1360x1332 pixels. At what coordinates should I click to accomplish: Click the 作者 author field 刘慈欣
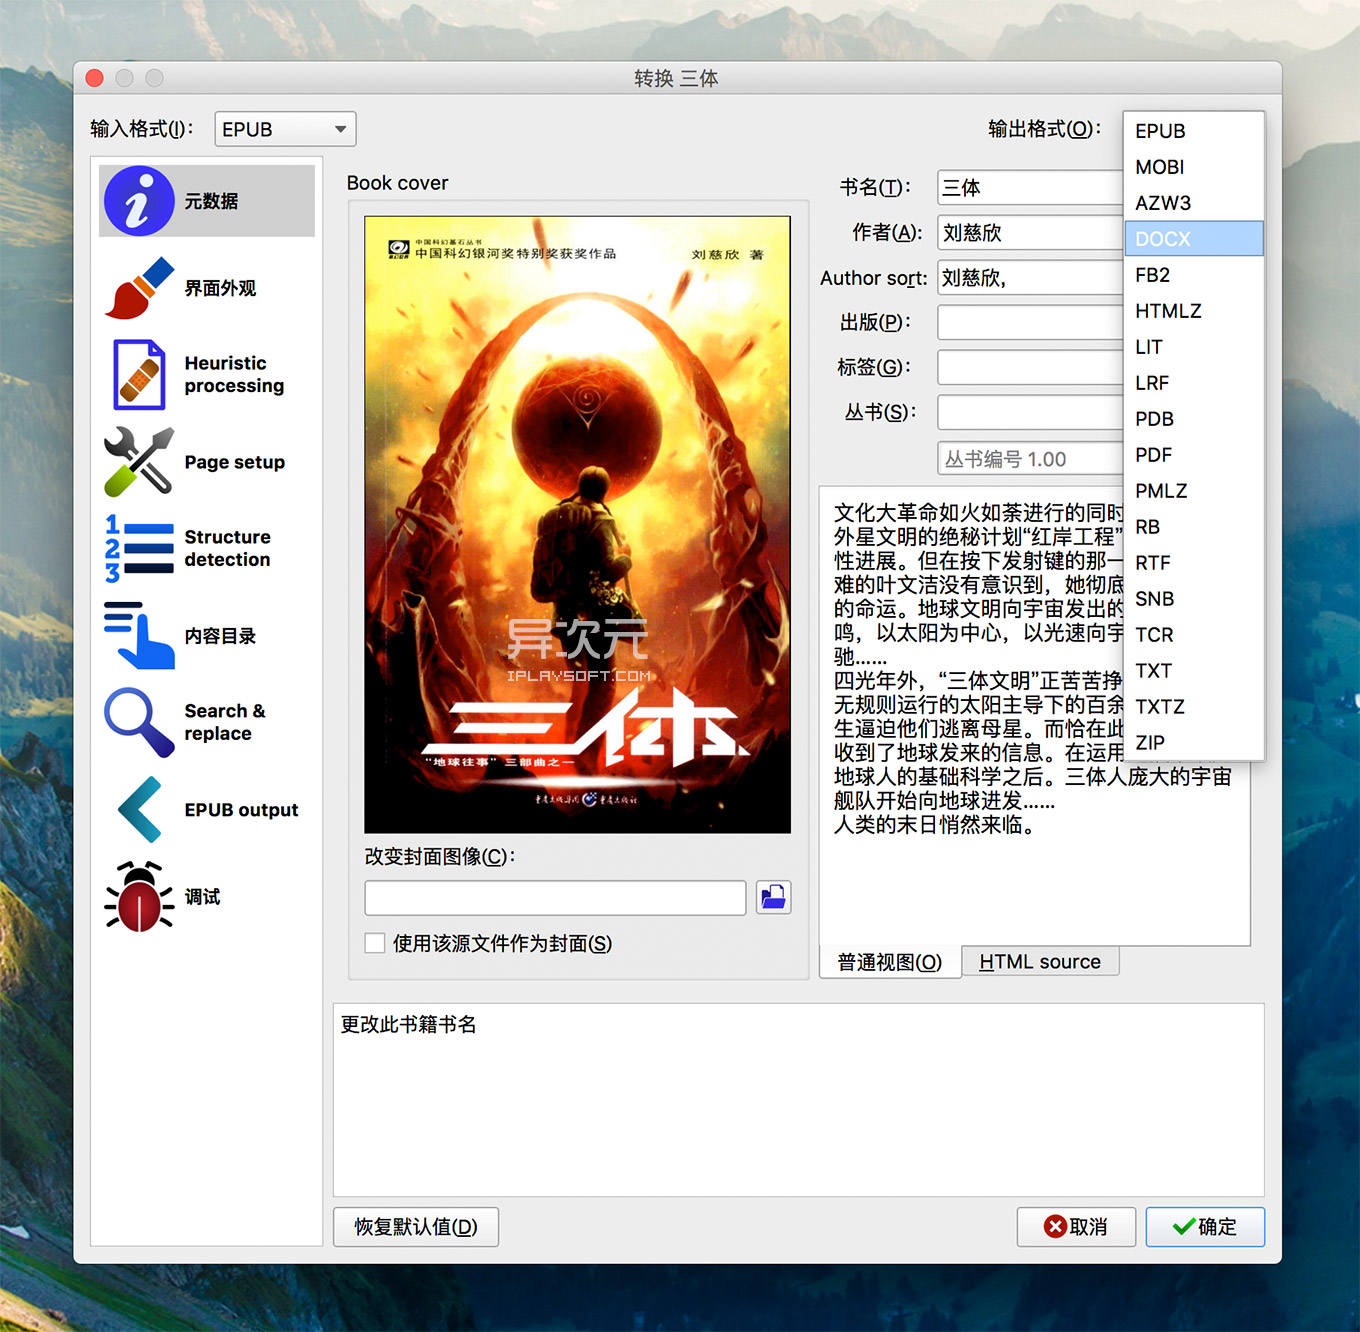coord(1030,233)
